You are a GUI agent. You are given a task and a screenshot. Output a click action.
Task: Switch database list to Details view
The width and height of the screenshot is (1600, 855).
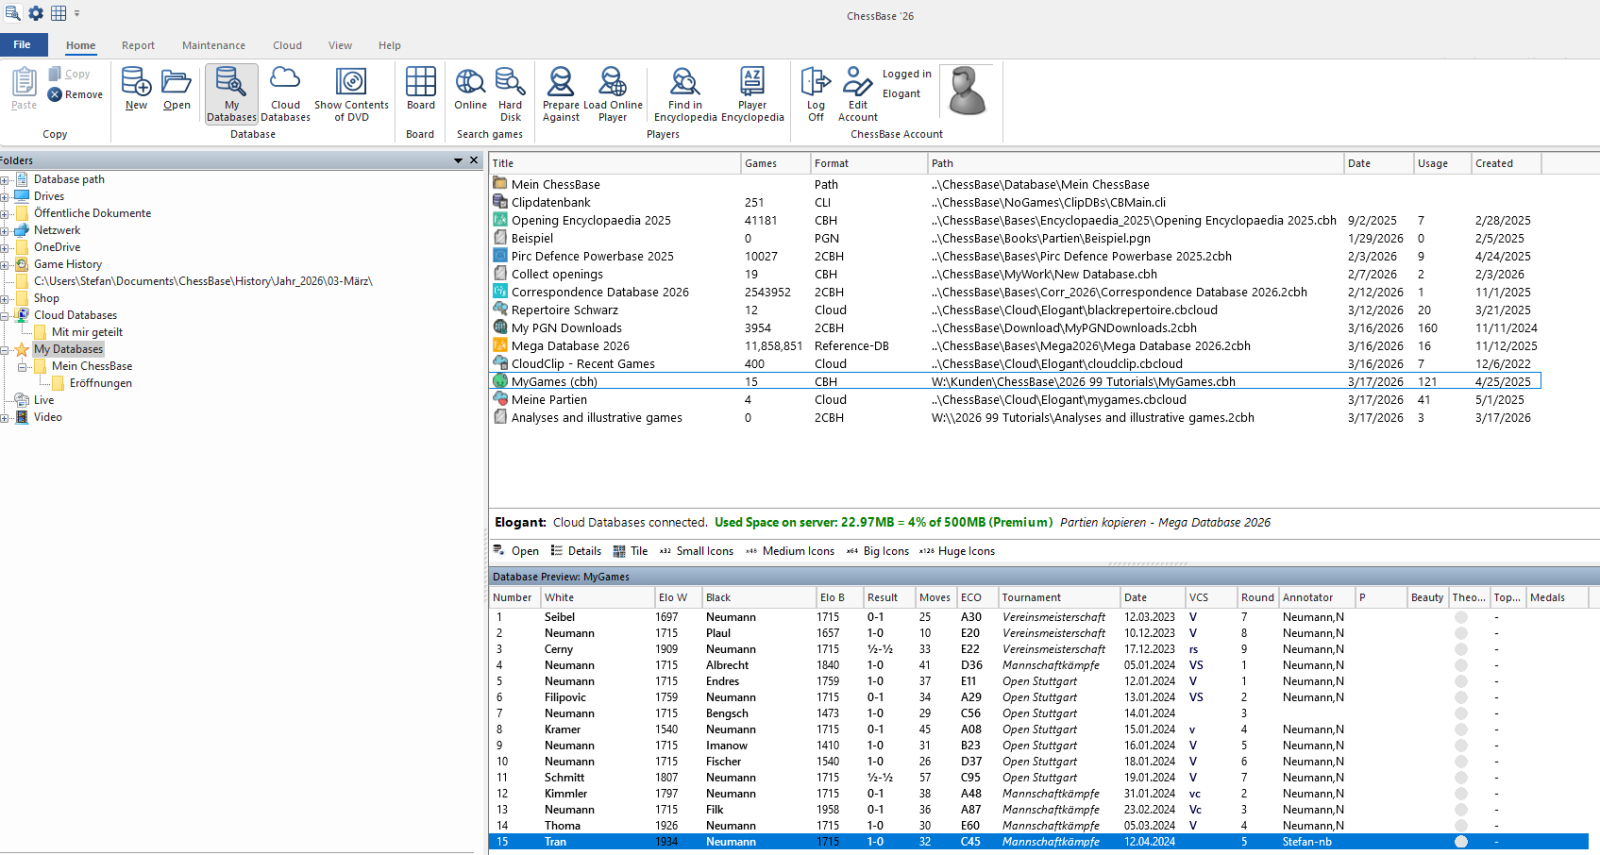tap(576, 551)
